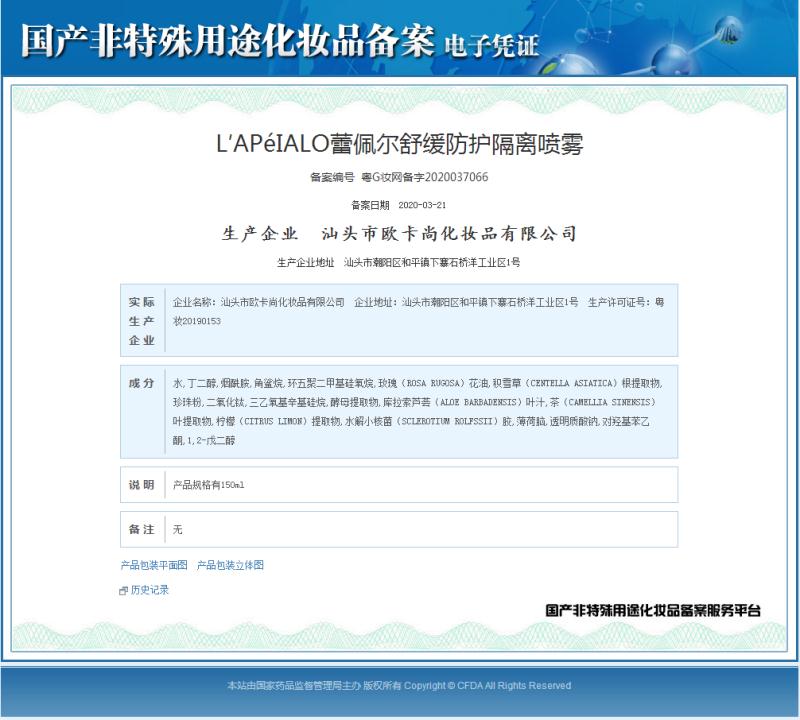
Task: Click the footer copyright CFDA text
Action: click(x=398, y=686)
